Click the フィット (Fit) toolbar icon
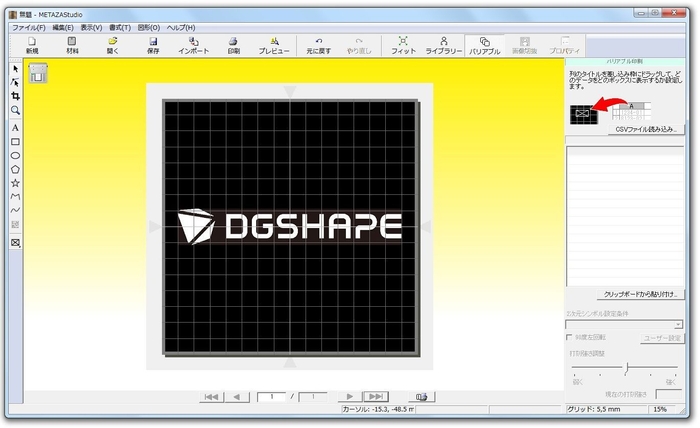700x428 pixels. (403, 44)
